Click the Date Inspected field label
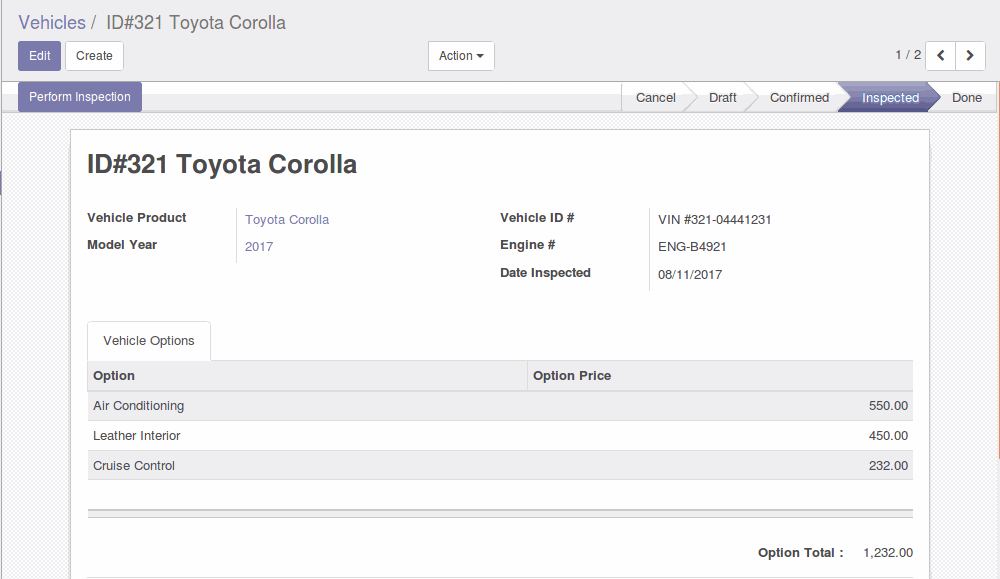The height and width of the screenshot is (579, 1000). [545, 272]
